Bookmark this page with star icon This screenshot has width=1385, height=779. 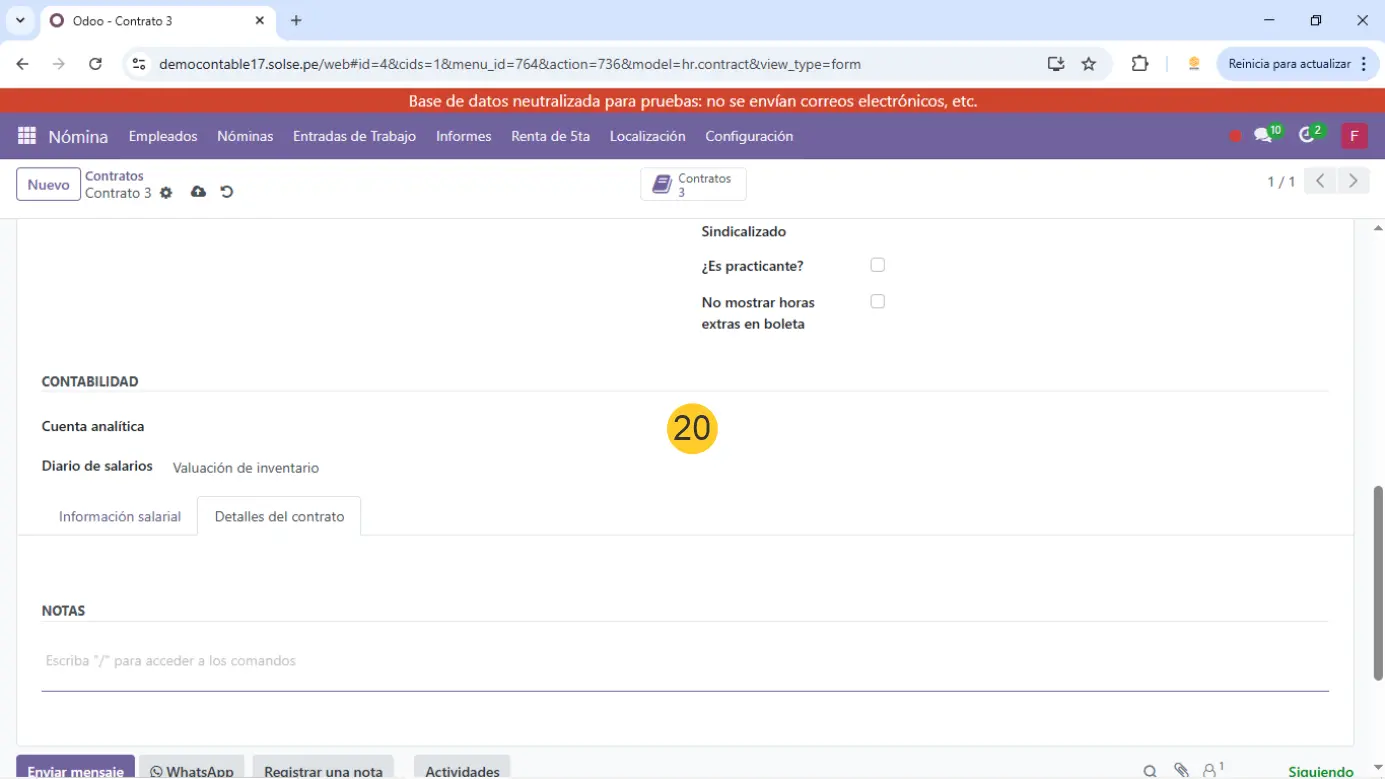[1089, 64]
